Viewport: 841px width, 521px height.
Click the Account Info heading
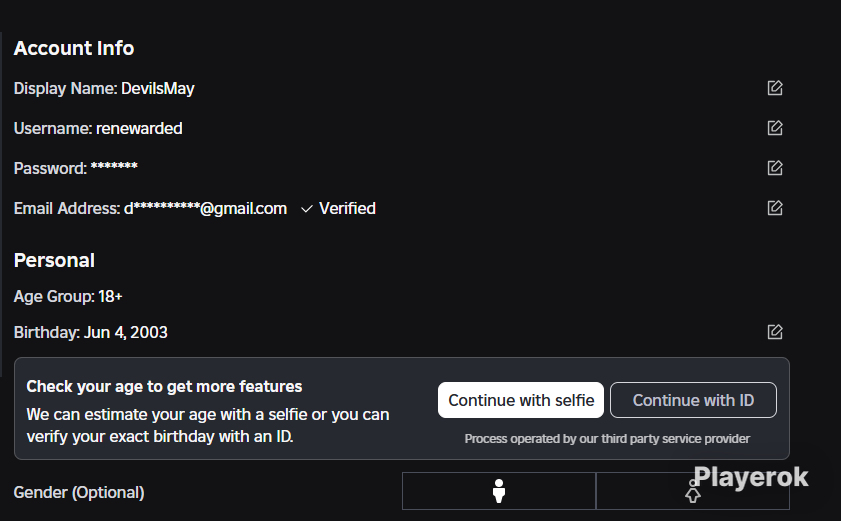tap(74, 48)
